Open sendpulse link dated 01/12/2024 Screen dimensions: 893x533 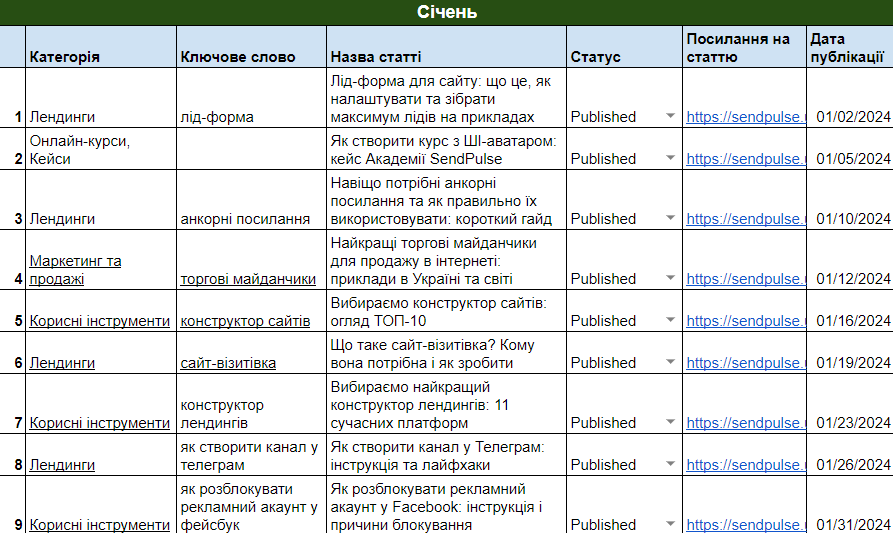tap(746, 279)
